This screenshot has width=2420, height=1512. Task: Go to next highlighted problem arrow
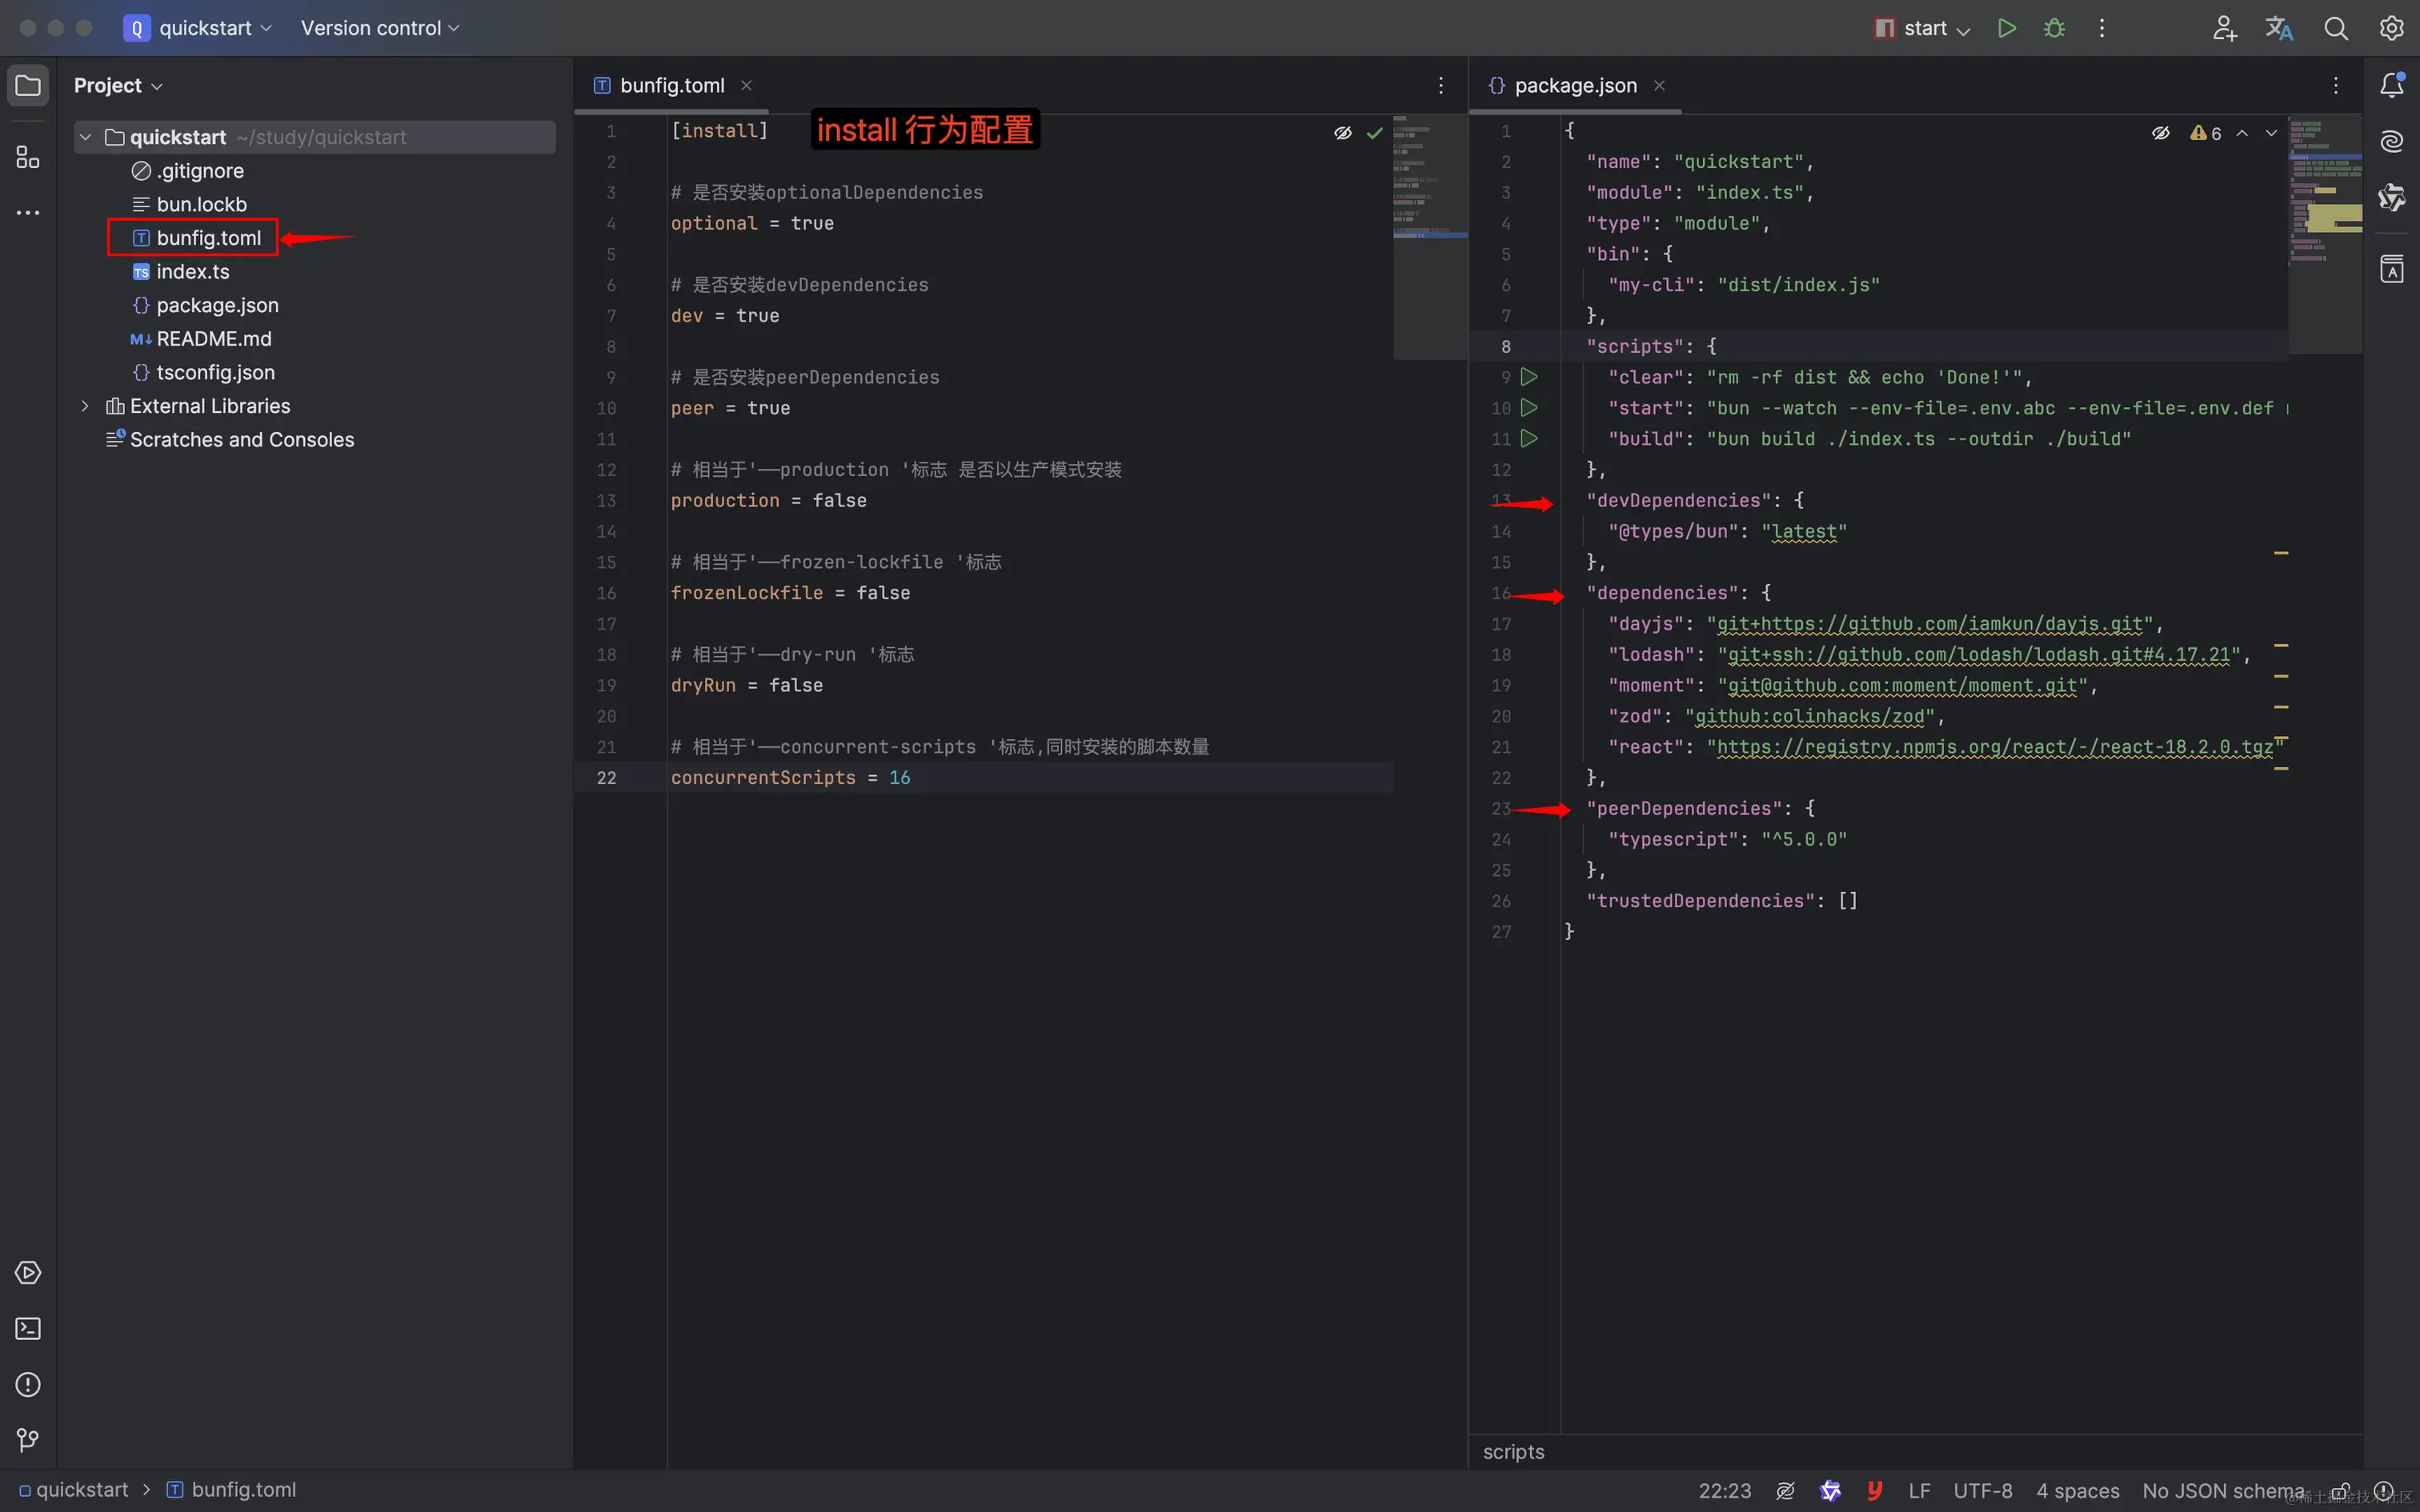point(2272,132)
